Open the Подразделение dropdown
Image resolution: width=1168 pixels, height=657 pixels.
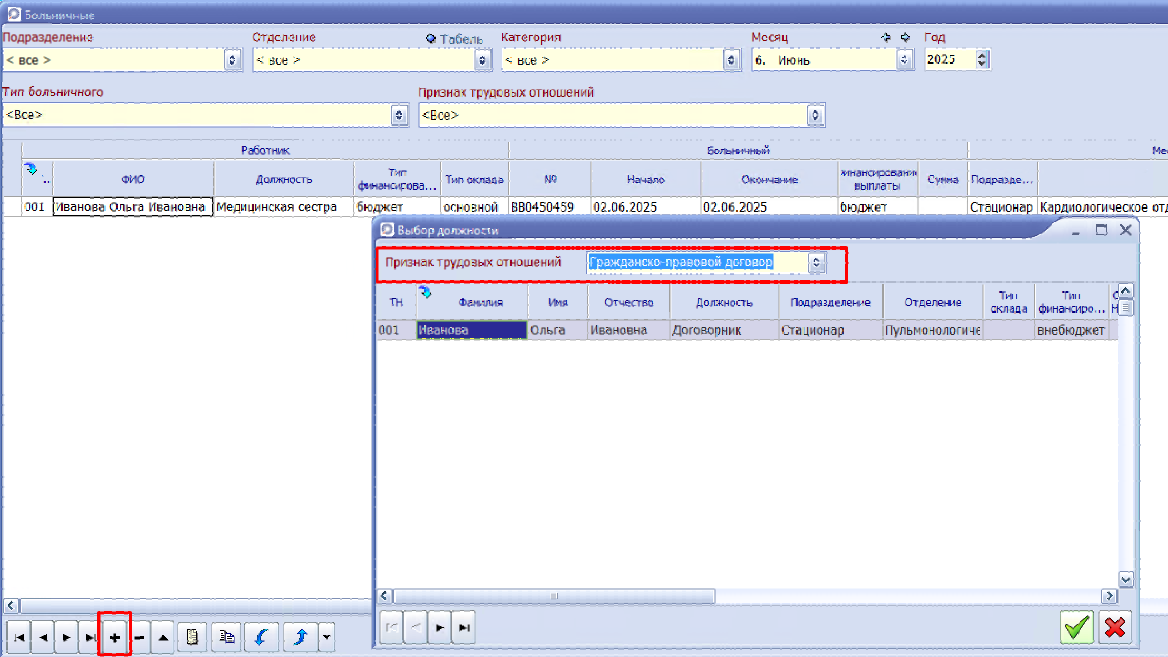pyautogui.click(x=233, y=60)
